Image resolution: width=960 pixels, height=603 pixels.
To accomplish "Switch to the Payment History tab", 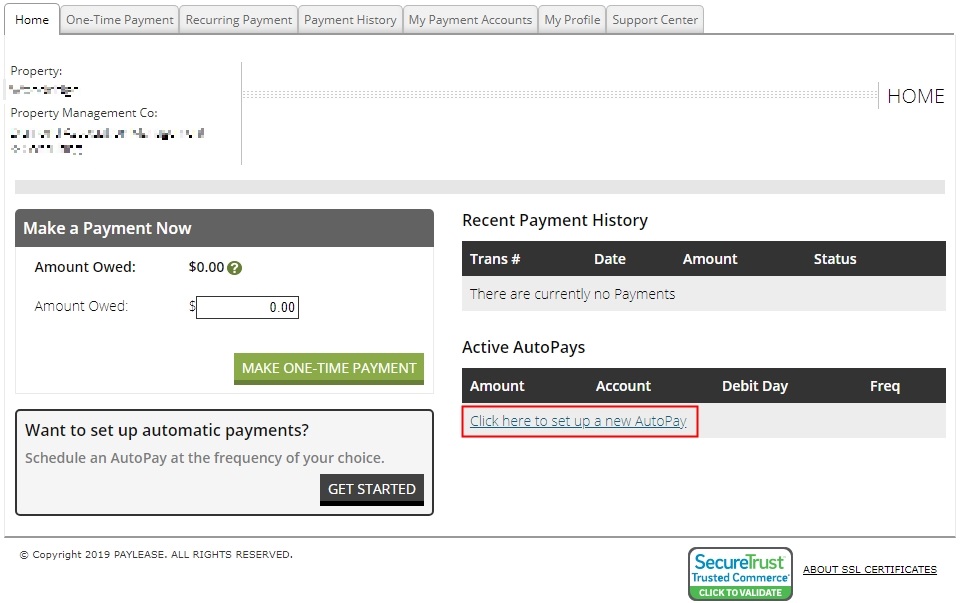I will pos(350,18).
